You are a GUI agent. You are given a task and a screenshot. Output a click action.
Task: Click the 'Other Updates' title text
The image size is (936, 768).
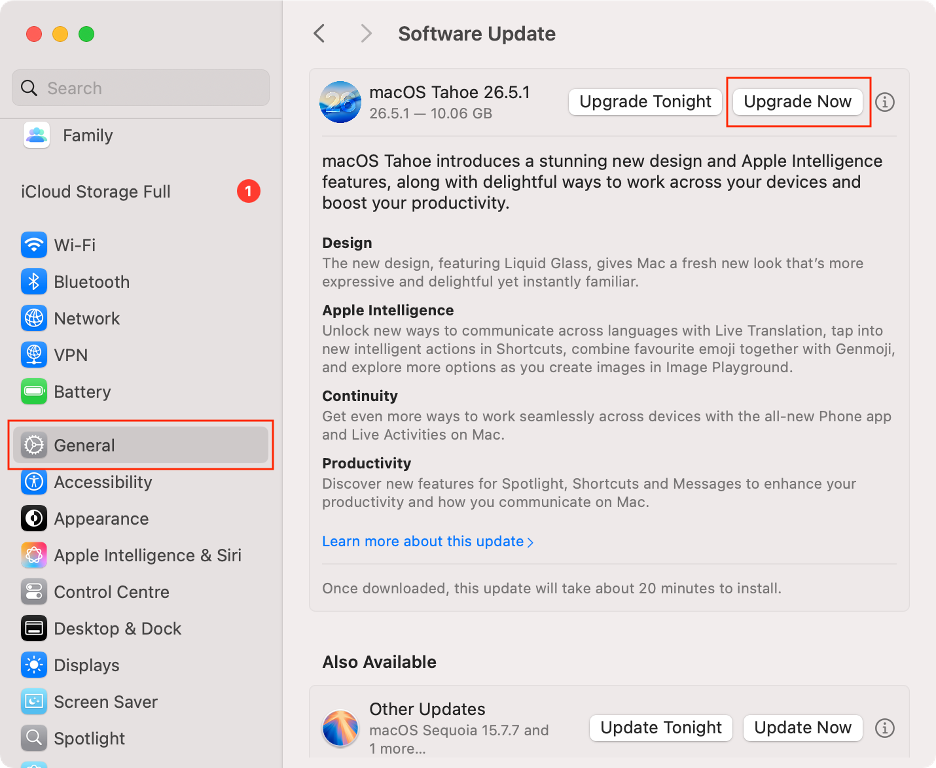(x=427, y=709)
